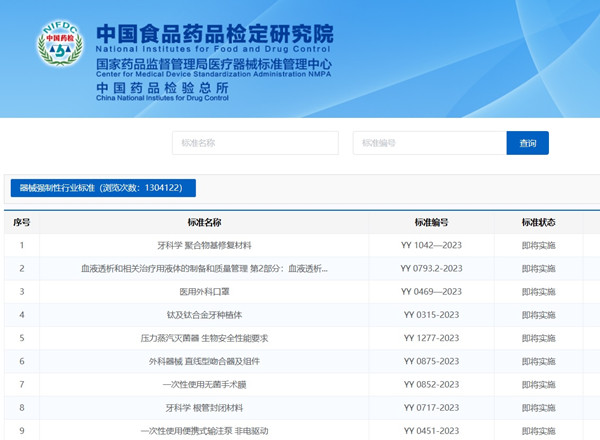The image size is (600, 440).
Task: Click standard number YY 0793.2-2023
Action: 431,269
